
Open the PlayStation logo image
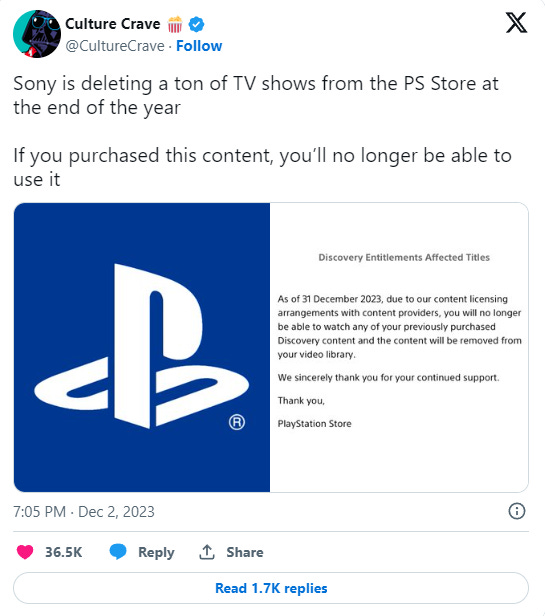pyautogui.click(x=142, y=347)
